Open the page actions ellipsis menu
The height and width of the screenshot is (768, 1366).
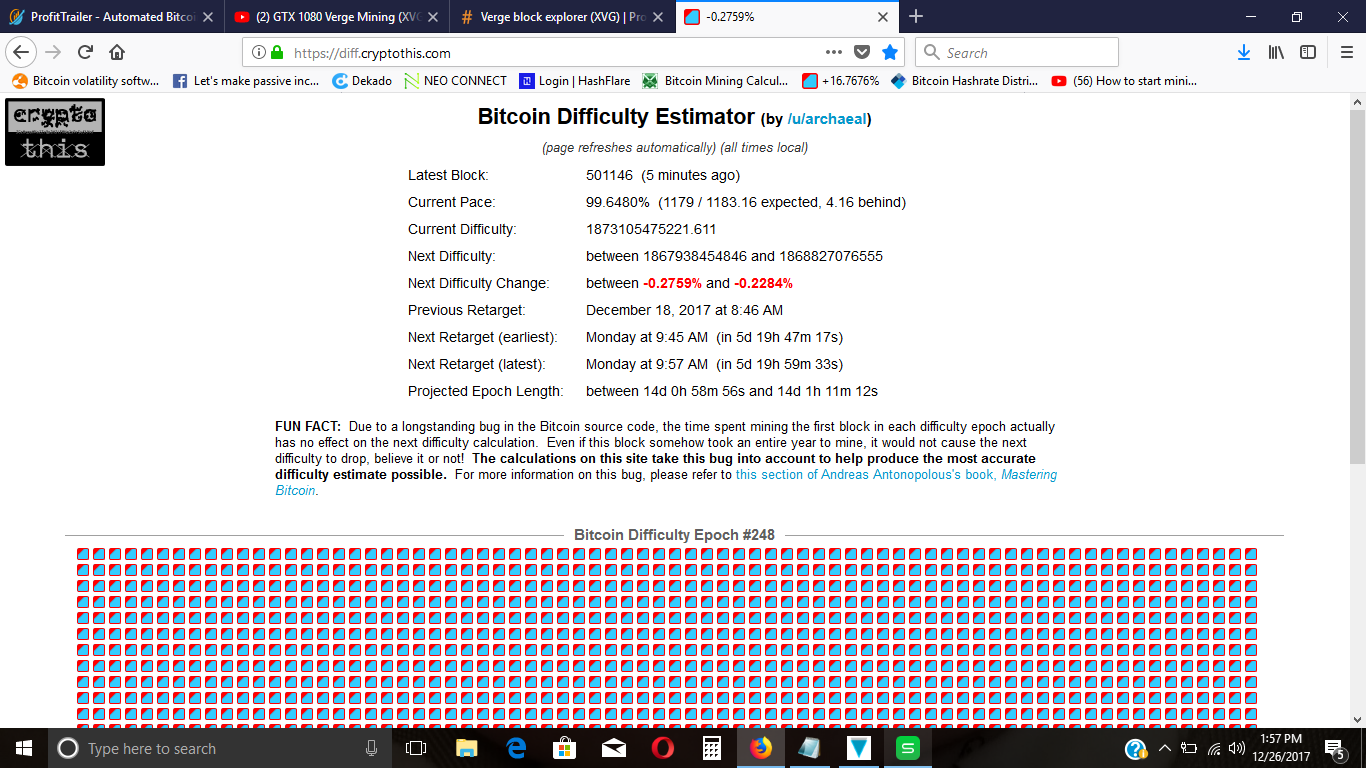(x=833, y=51)
